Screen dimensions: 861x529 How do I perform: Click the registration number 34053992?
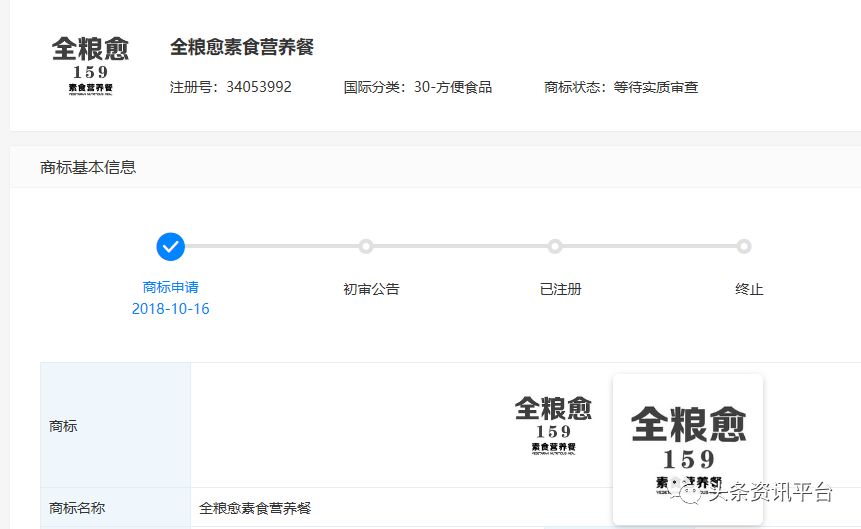[258, 87]
